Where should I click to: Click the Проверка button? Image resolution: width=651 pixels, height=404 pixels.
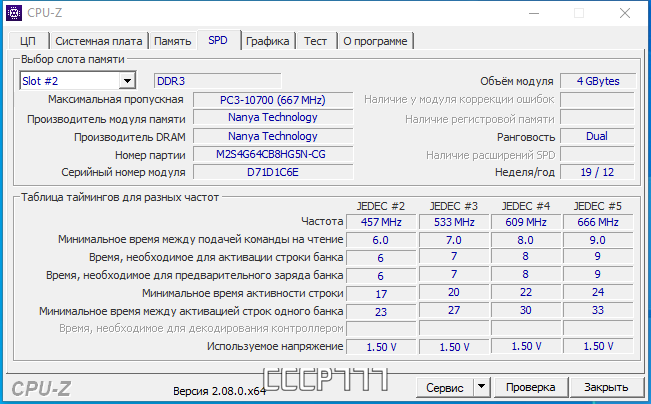point(530,387)
